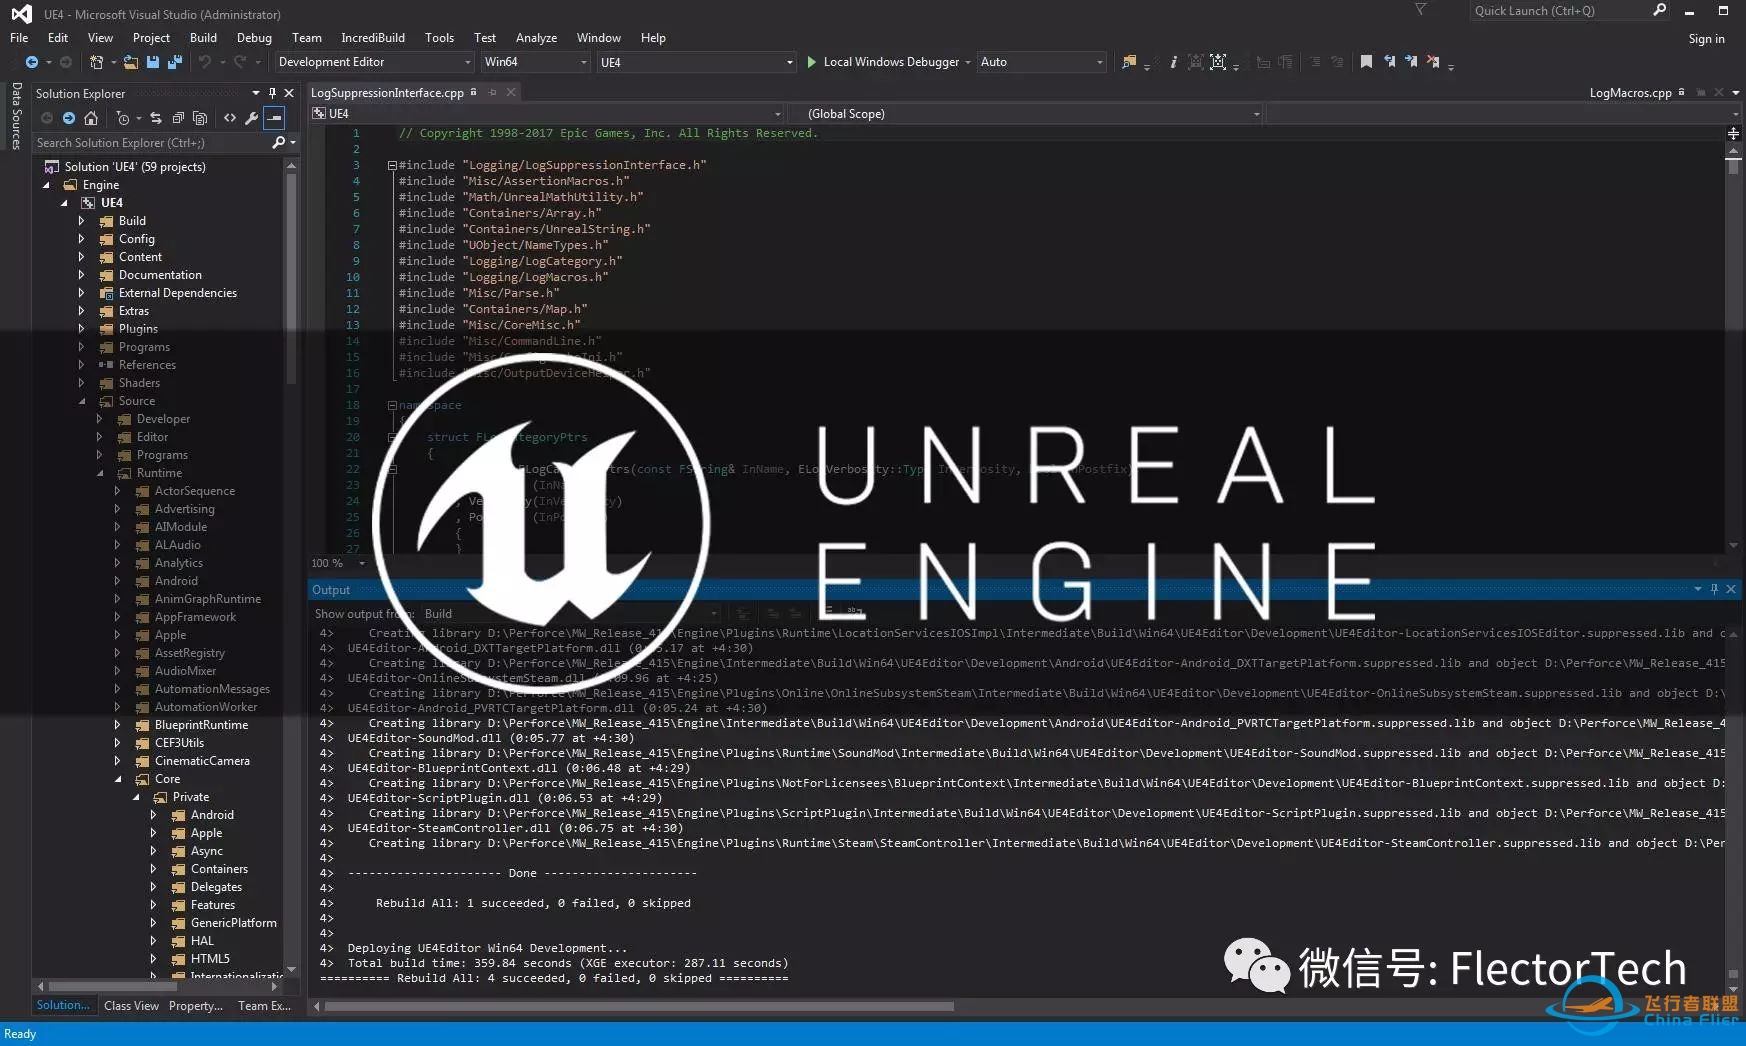Click the Undo arrow icon

pos(205,62)
